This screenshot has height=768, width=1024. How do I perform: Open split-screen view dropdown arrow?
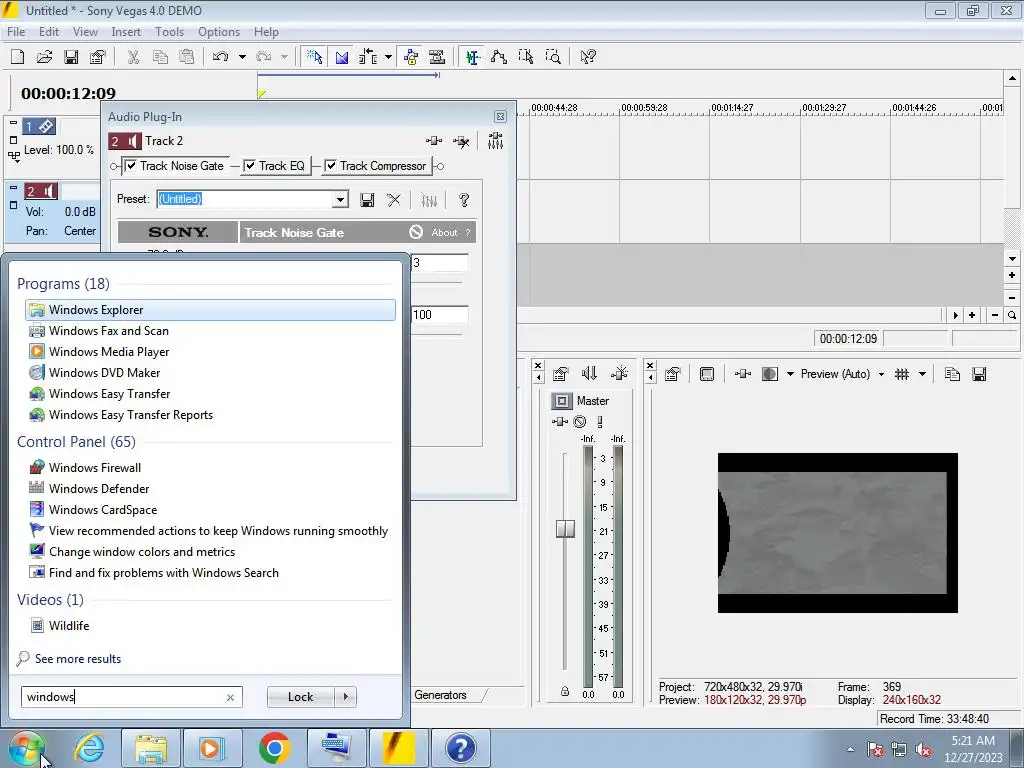coord(790,374)
